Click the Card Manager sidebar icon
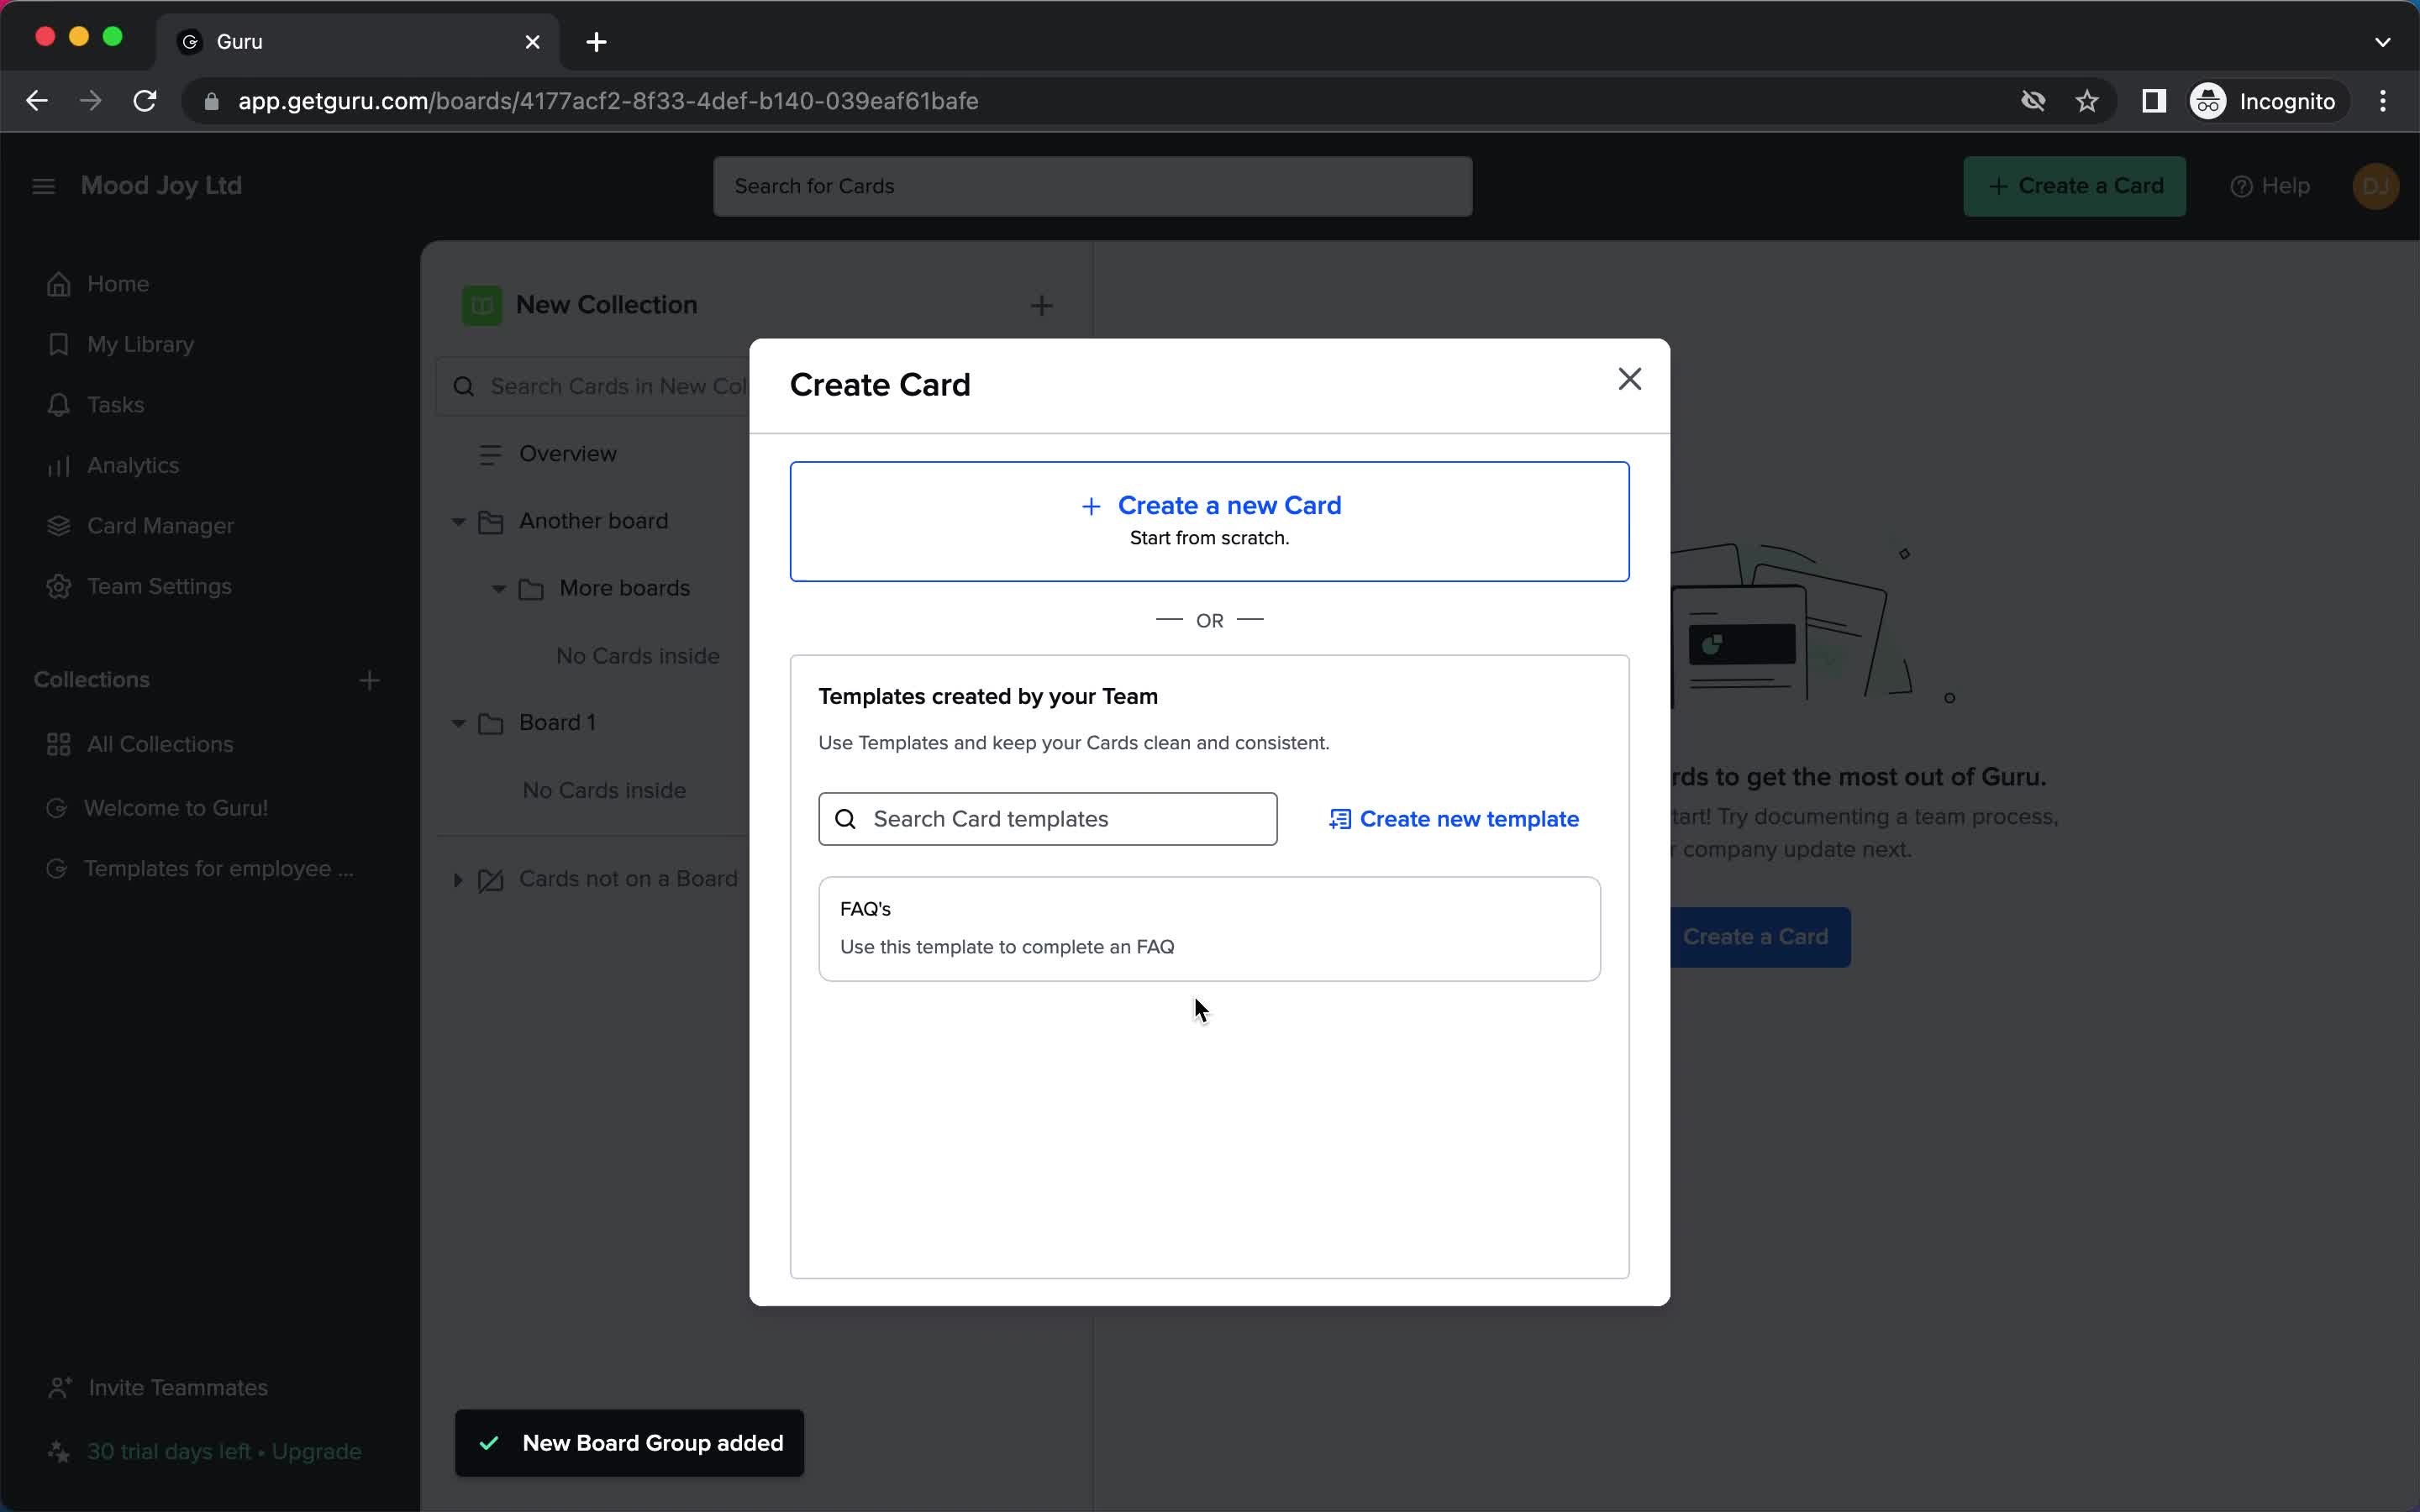This screenshot has height=1512, width=2420. point(57,526)
